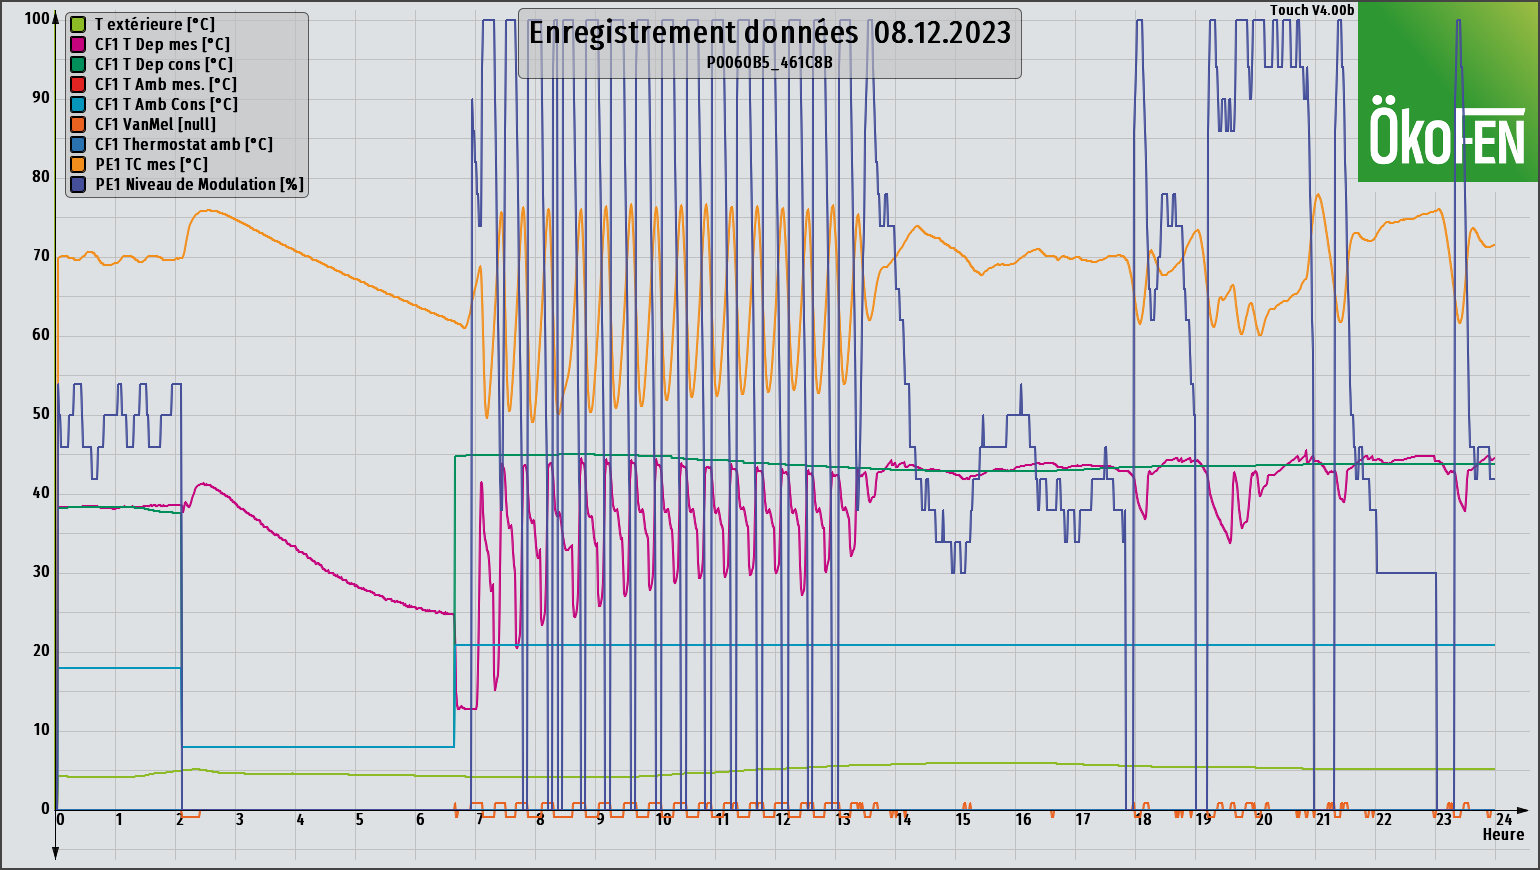1540x870 pixels.
Task: Click the CF1 VanMel orange-red swatch
Action: point(78,124)
